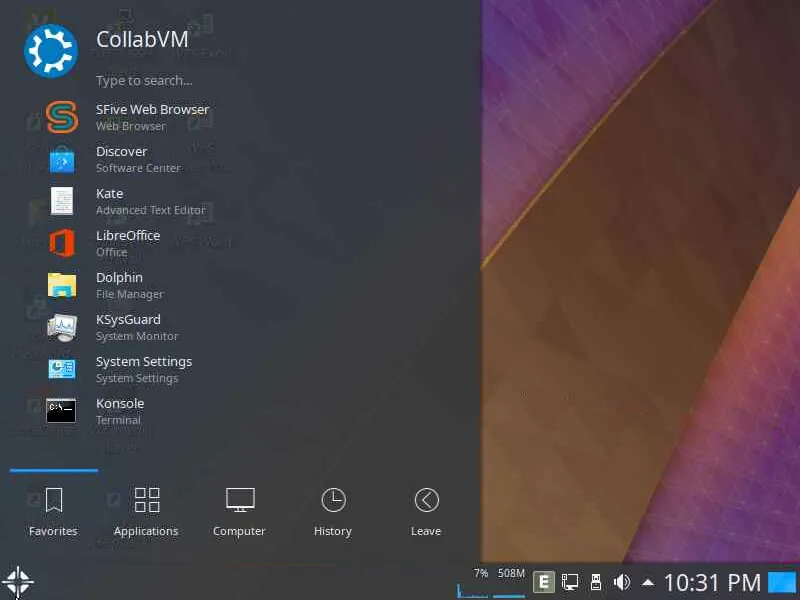
Task: Switch to the History tab
Action: click(333, 512)
